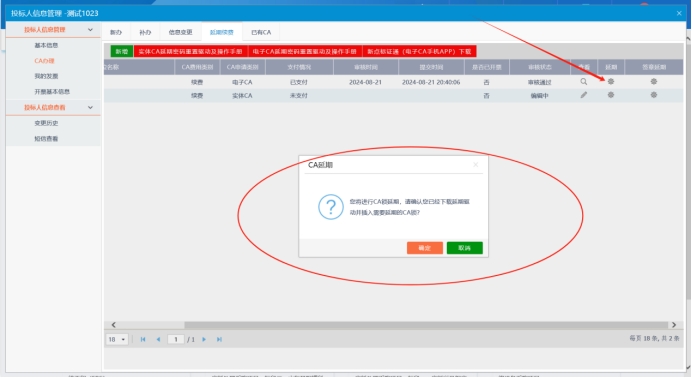This screenshot has height=378, width=692.
Task: Open the page size dropdown showing 18
Action: point(117,339)
